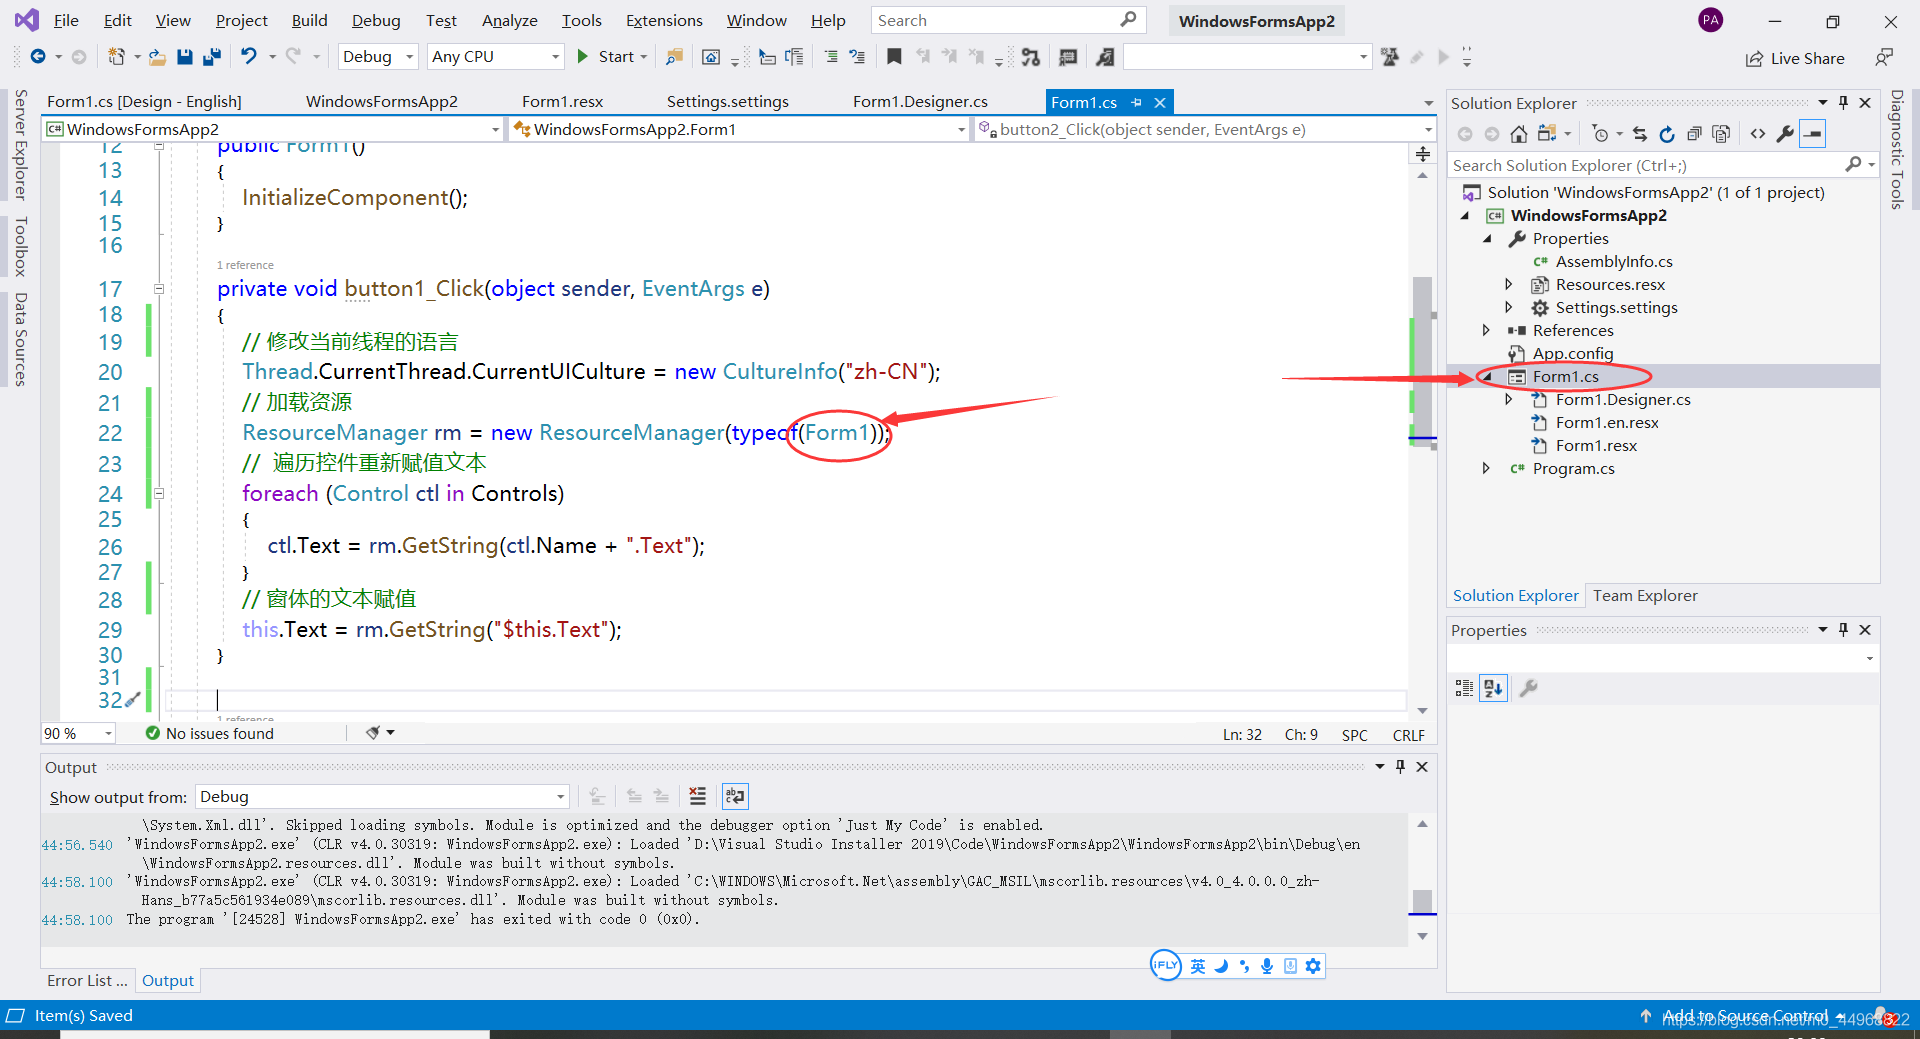This screenshot has width=1920, height=1039.
Task: Click the Live Share button
Action: coord(1796,57)
